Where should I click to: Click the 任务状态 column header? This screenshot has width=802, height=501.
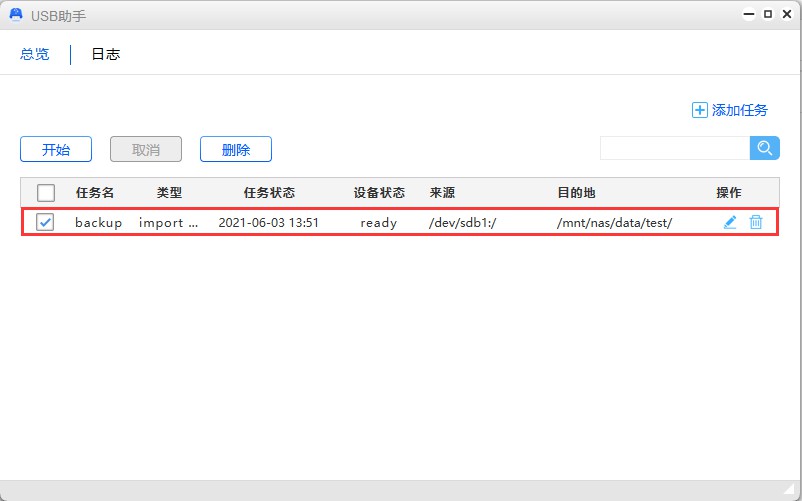(269, 193)
